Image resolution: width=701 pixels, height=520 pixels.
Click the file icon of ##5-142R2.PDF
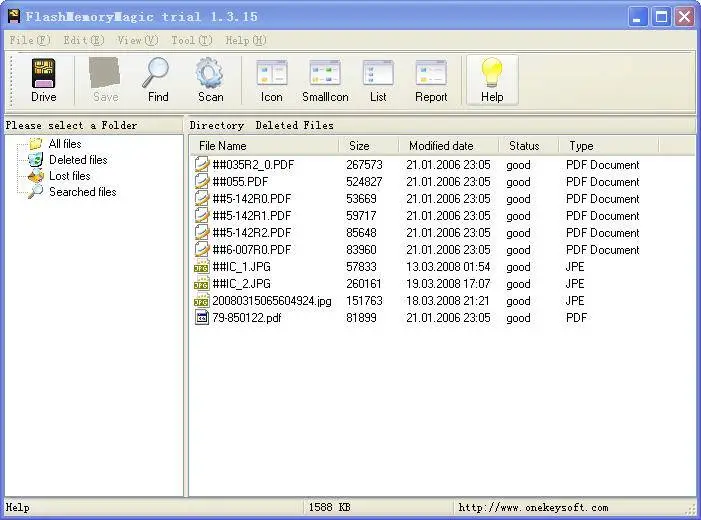[202, 233]
